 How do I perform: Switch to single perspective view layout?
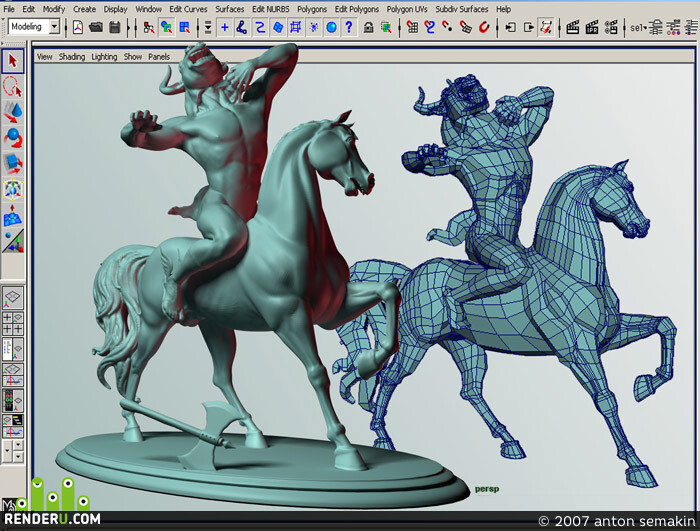[x=12, y=298]
